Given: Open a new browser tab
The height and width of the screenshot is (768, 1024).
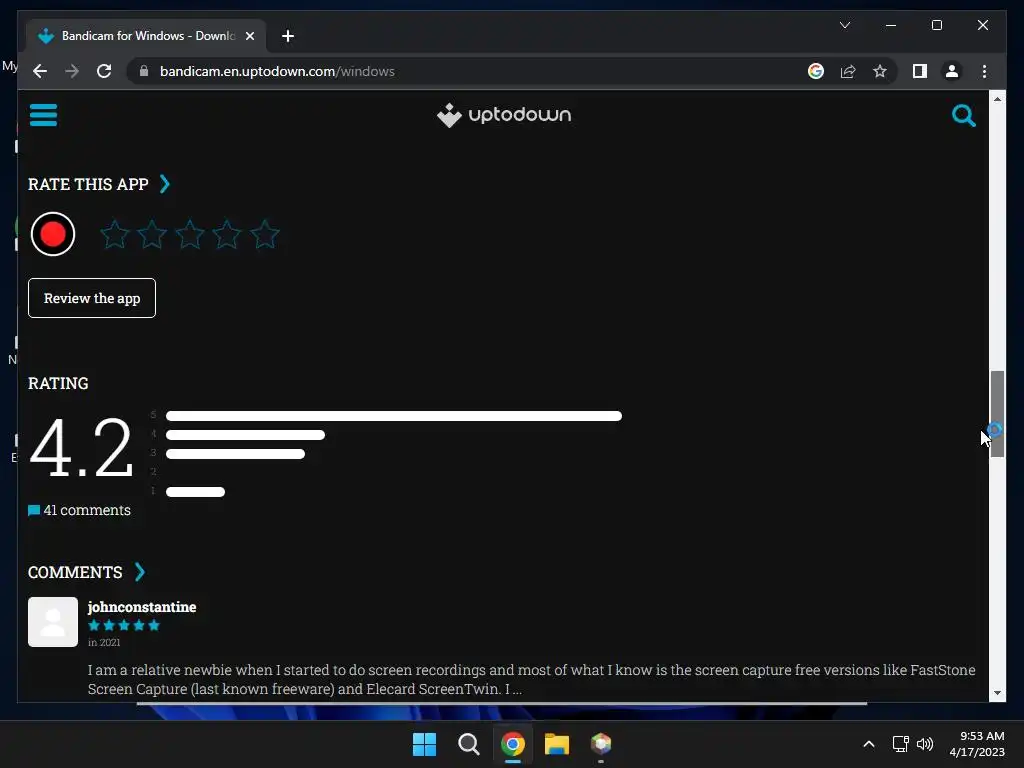Looking at the screenshot, I should pos(288,36).
